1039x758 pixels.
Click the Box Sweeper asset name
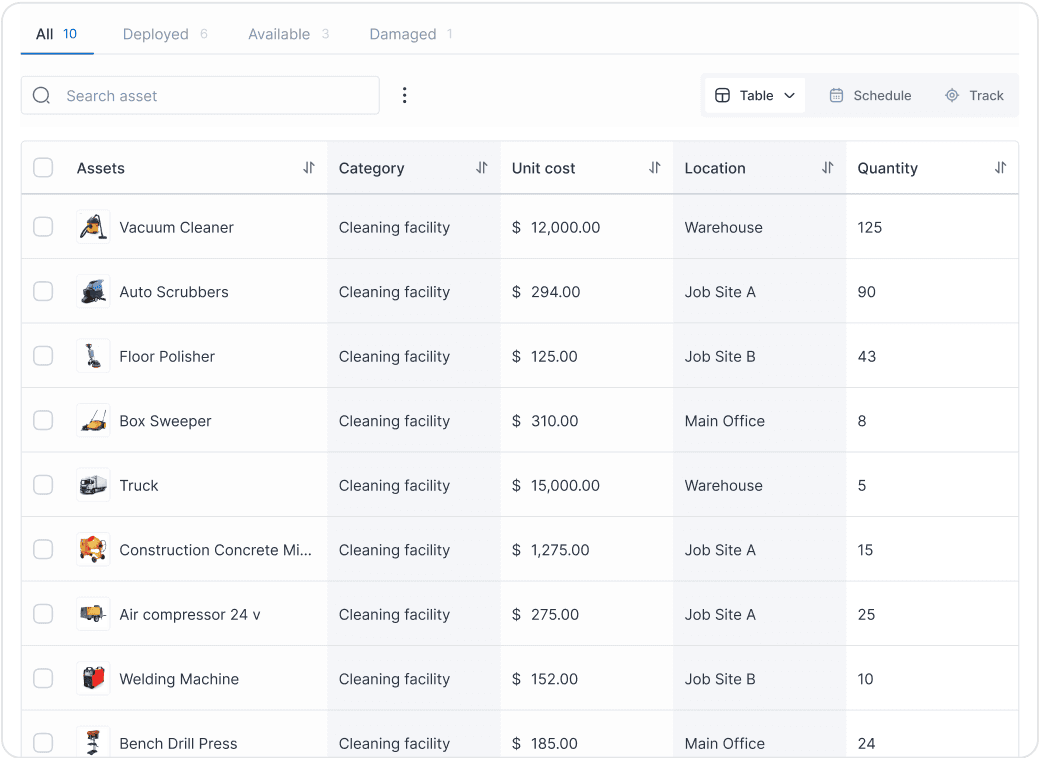165,421
